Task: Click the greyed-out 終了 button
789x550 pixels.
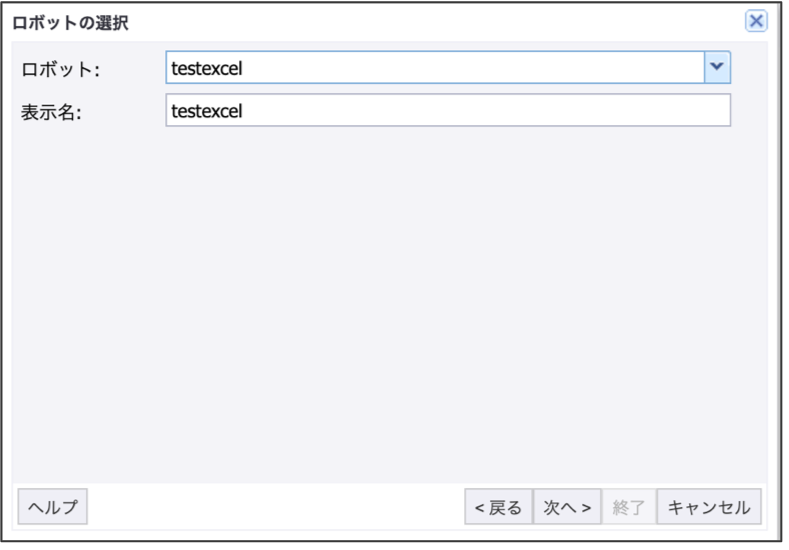Action: pos(629,507)
